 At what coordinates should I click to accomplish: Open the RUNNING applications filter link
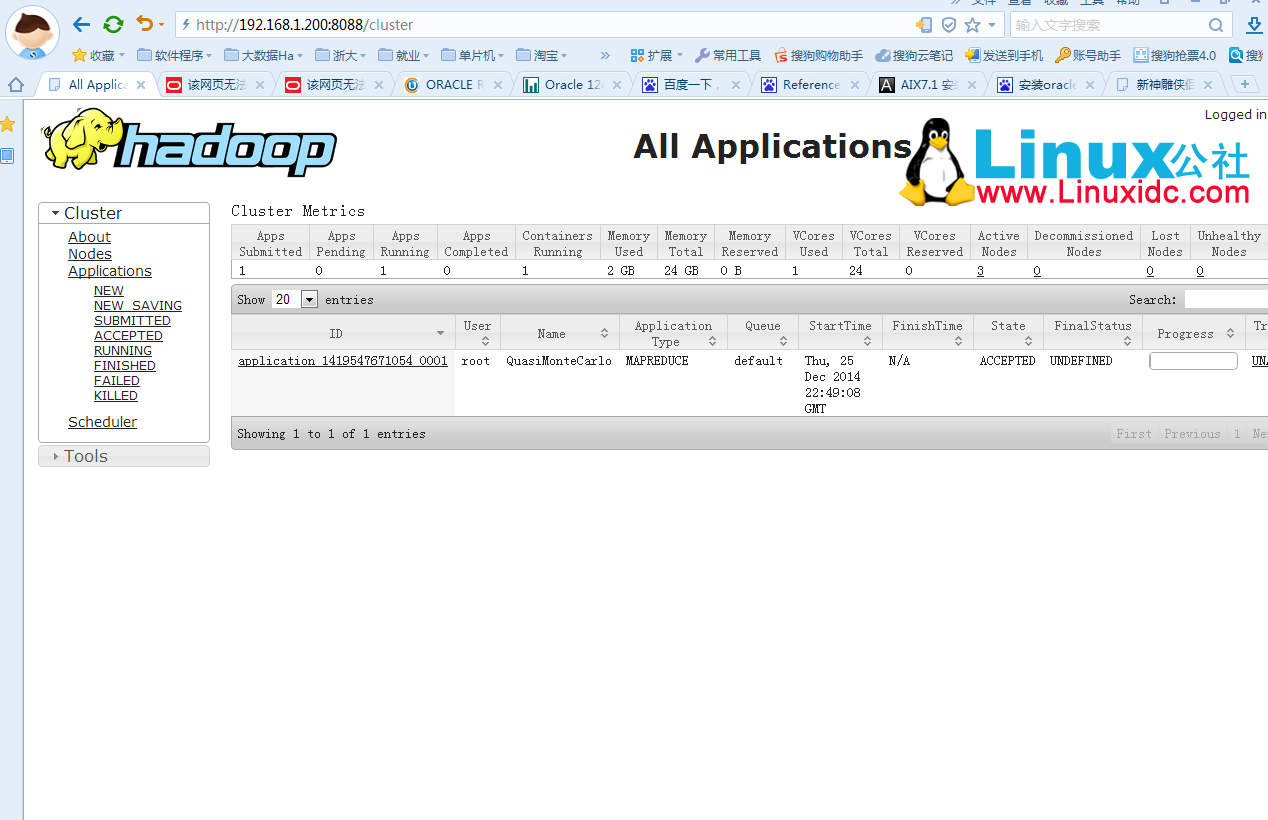[122, 350]
